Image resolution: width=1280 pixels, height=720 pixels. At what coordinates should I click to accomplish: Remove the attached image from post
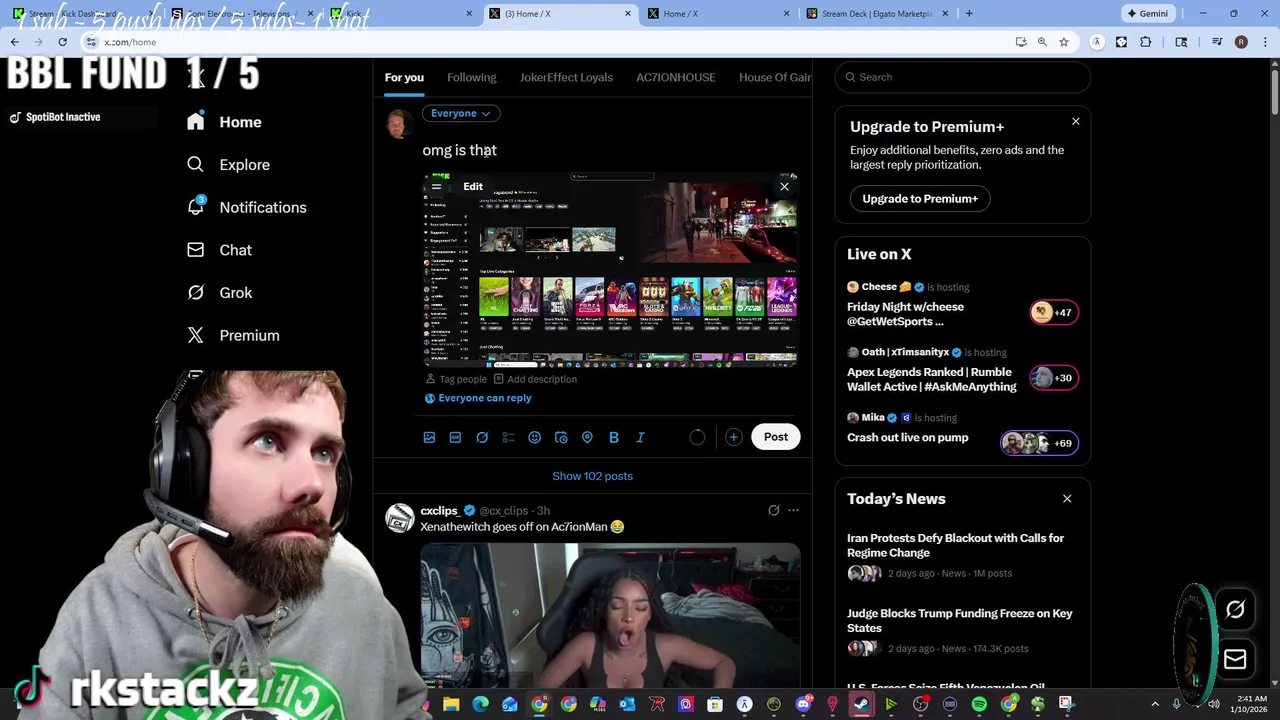click(x=784, y=187)
